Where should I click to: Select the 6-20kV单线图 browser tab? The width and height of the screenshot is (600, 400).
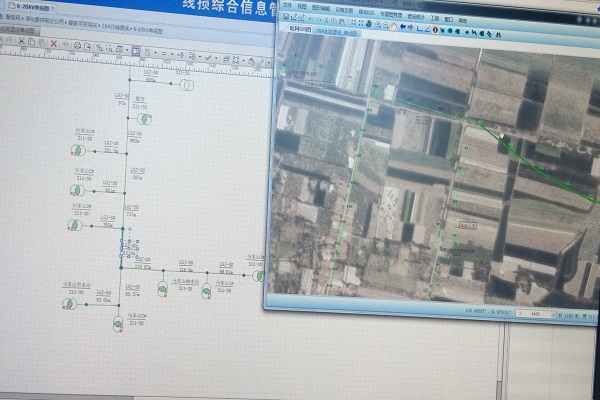[25, 6]
